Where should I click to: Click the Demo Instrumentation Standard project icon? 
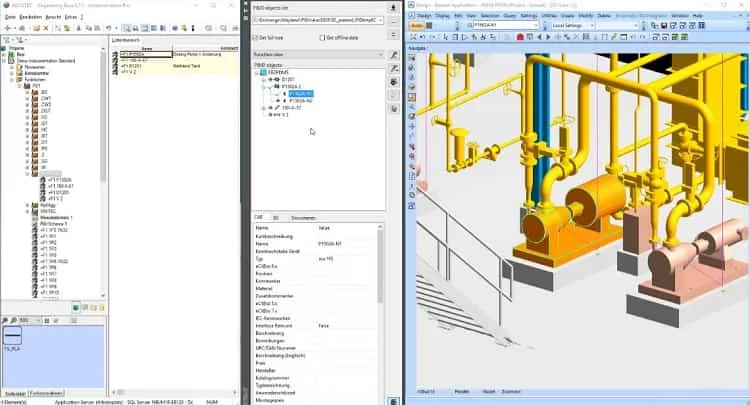pyautogui.click(x=11, y=61)
